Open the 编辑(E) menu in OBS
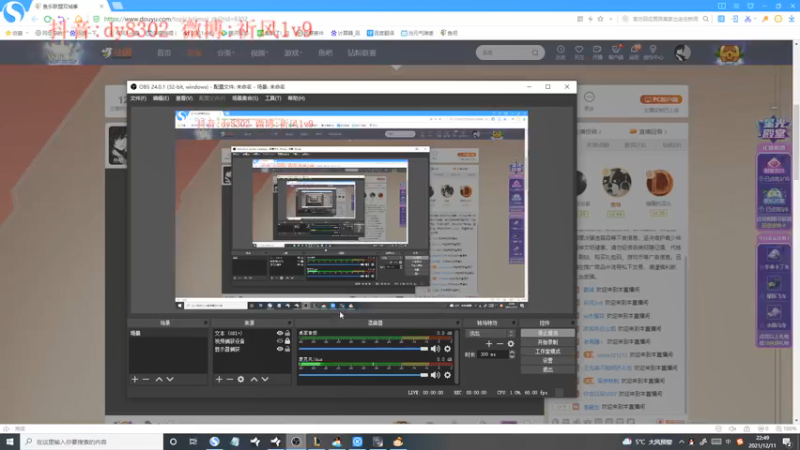The image size is (800, 450). point(161,98)
